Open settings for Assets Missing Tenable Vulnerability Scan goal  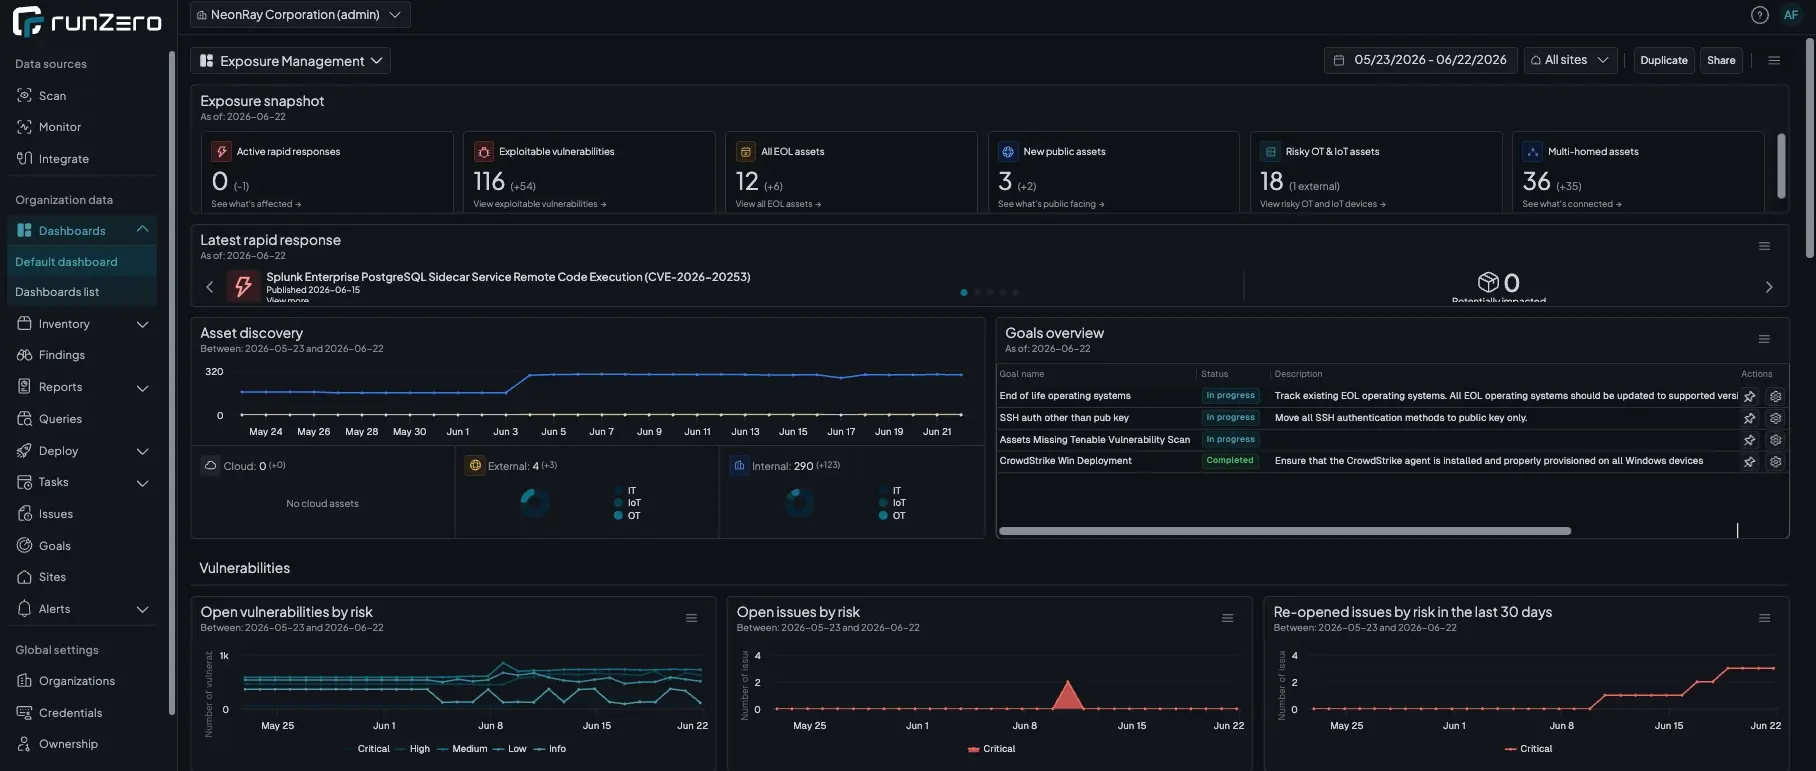click(1775, 440)
